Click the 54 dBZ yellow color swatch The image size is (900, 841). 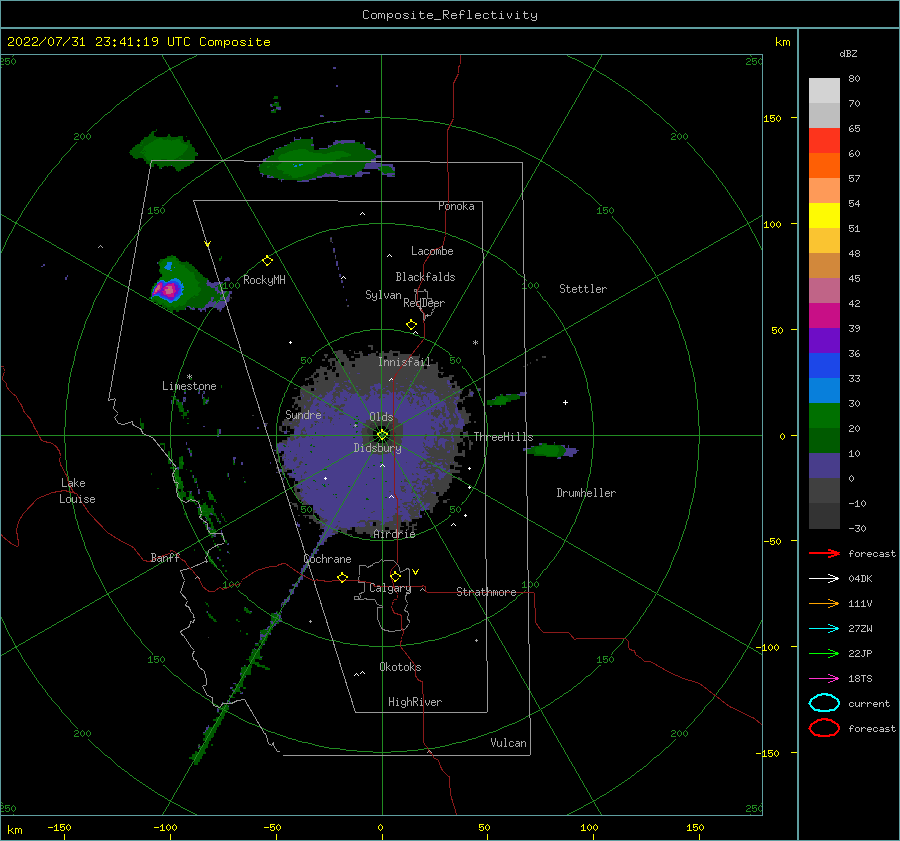click(824, 215)
